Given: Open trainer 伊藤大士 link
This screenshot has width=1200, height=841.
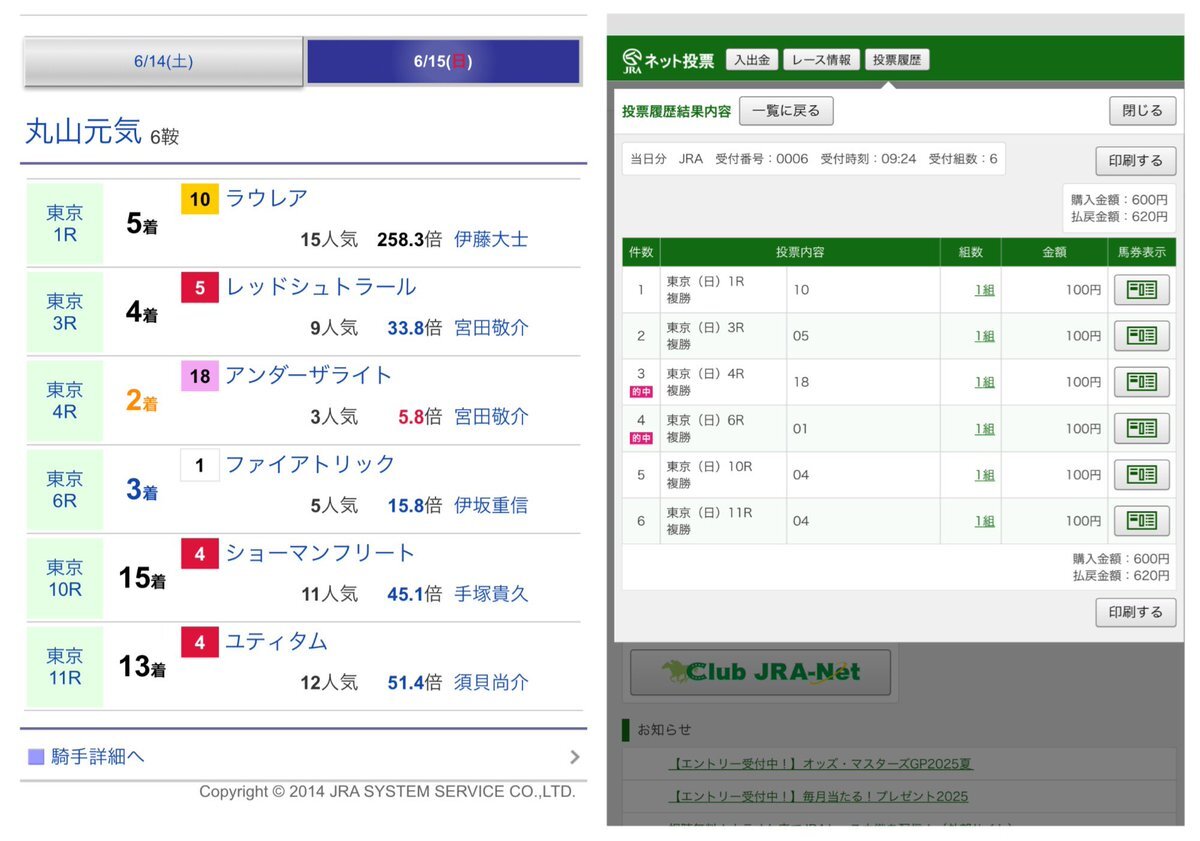Looking at the screenshot, I should (x=491, y=240).
